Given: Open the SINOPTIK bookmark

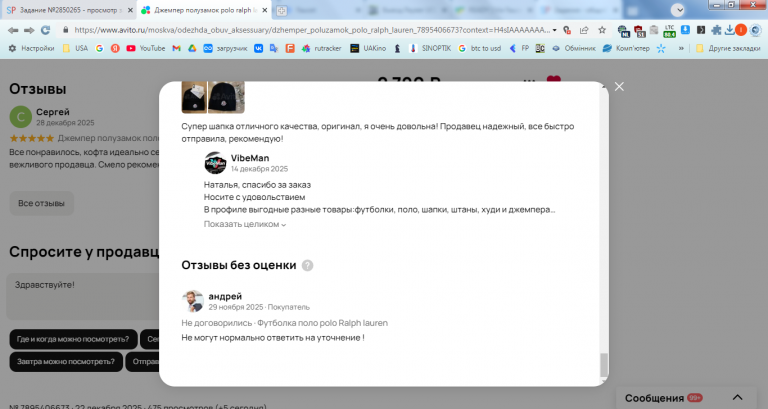Looking at the screenshot, I should (x=430, y=48).
